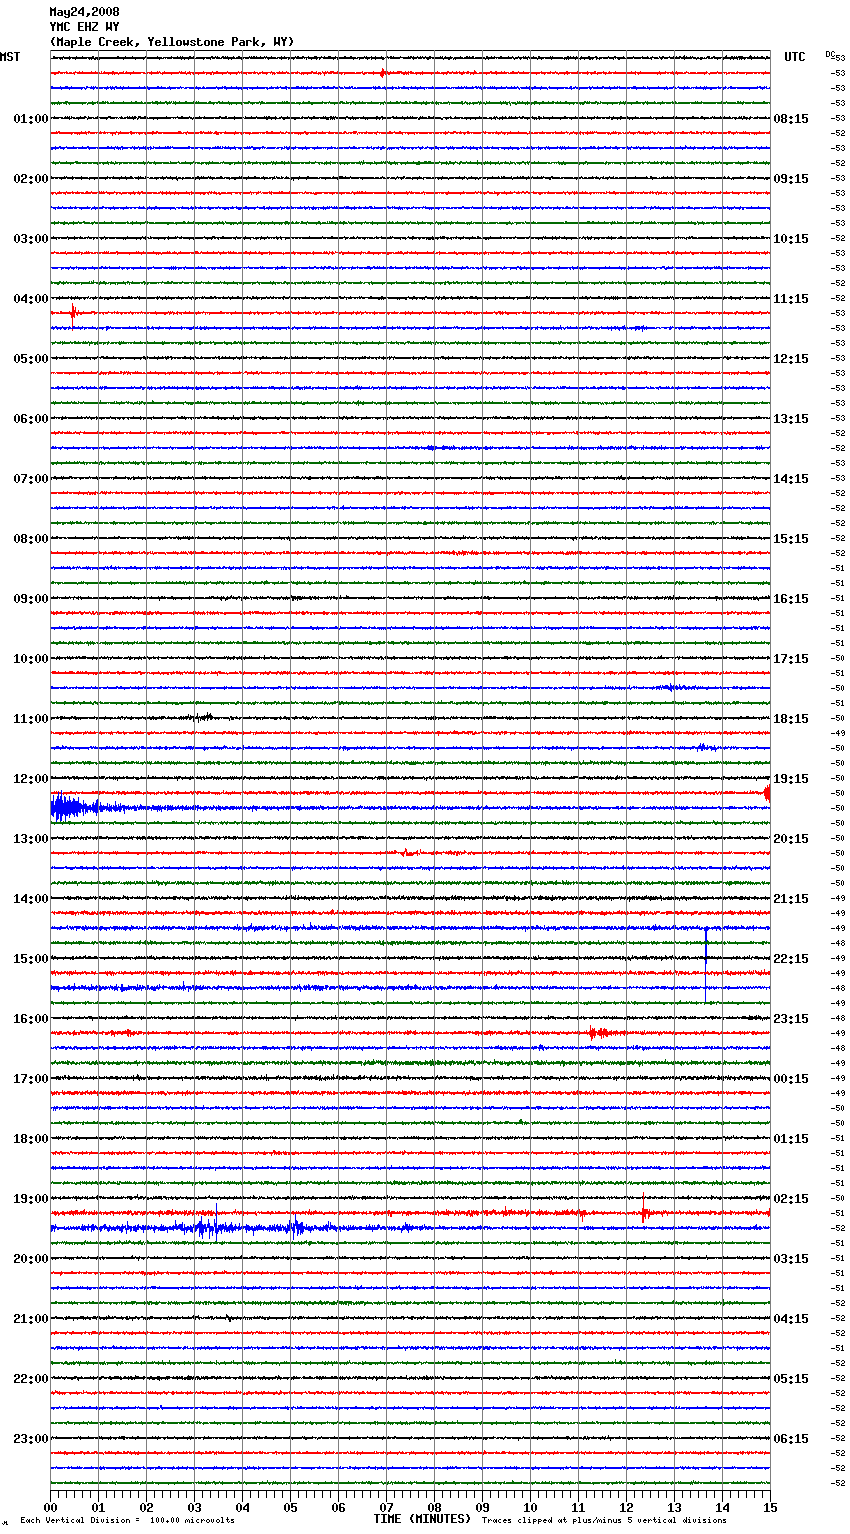Click minute 05 on the bottom axis
The height and width of the screenshot is (1534, 850).
(x=291, y=1507)
